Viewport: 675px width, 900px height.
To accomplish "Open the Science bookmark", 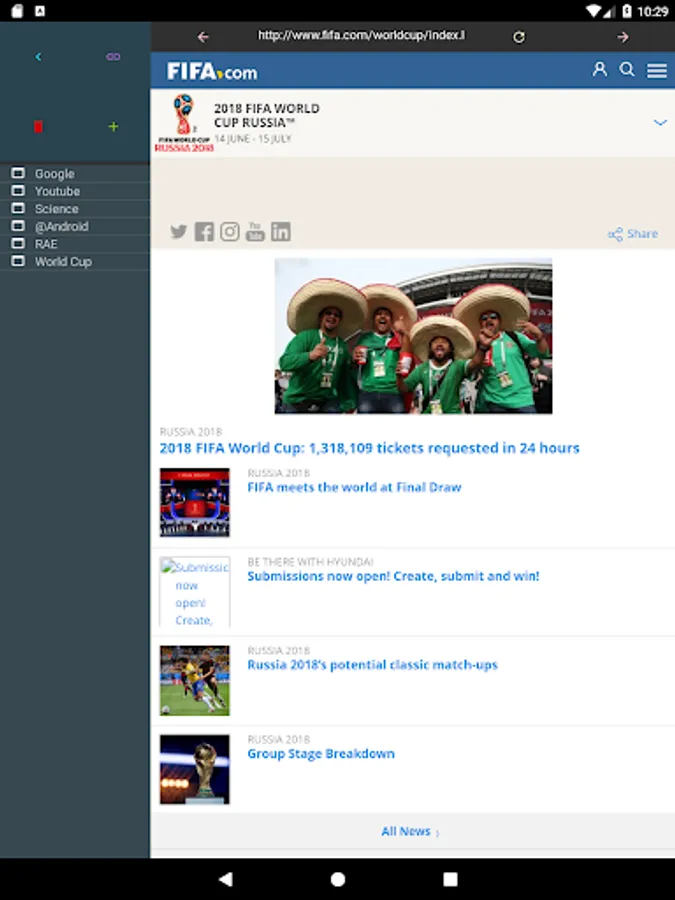I will (x=75, y=208).
